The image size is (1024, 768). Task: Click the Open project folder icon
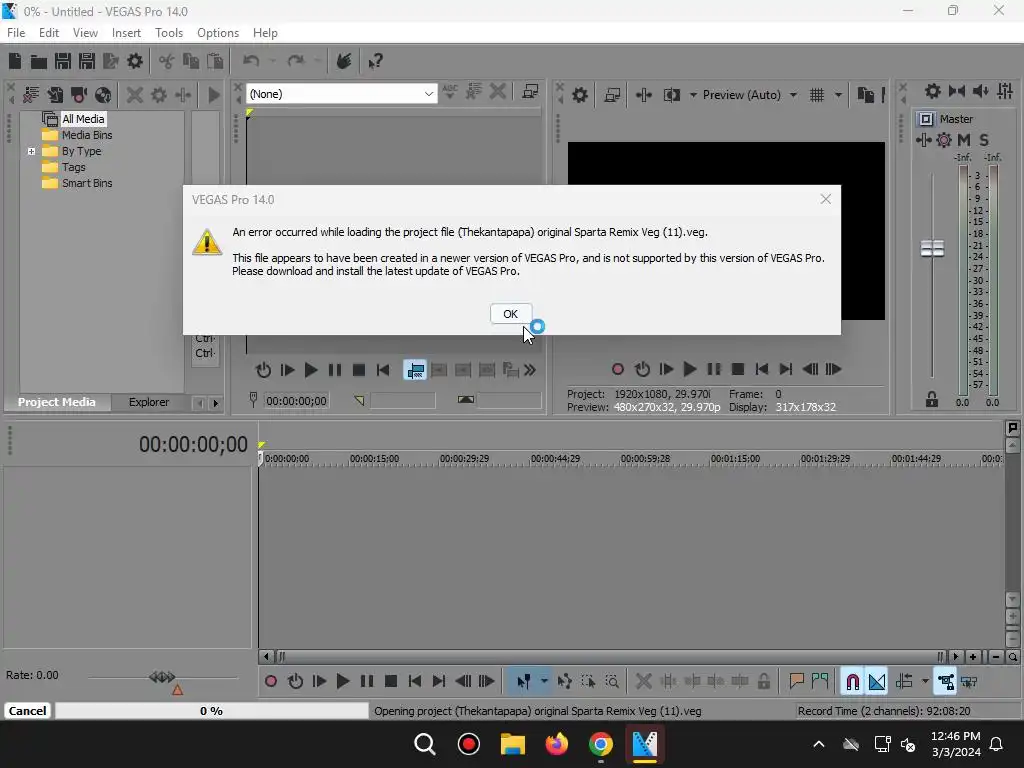[39, 61]
